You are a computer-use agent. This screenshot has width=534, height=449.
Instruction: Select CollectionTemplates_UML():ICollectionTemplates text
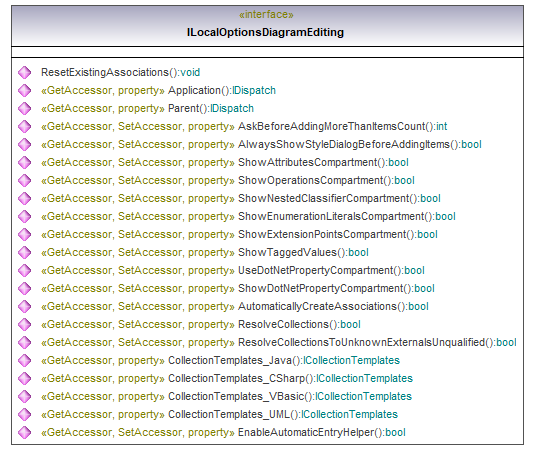tap(283, 414)
